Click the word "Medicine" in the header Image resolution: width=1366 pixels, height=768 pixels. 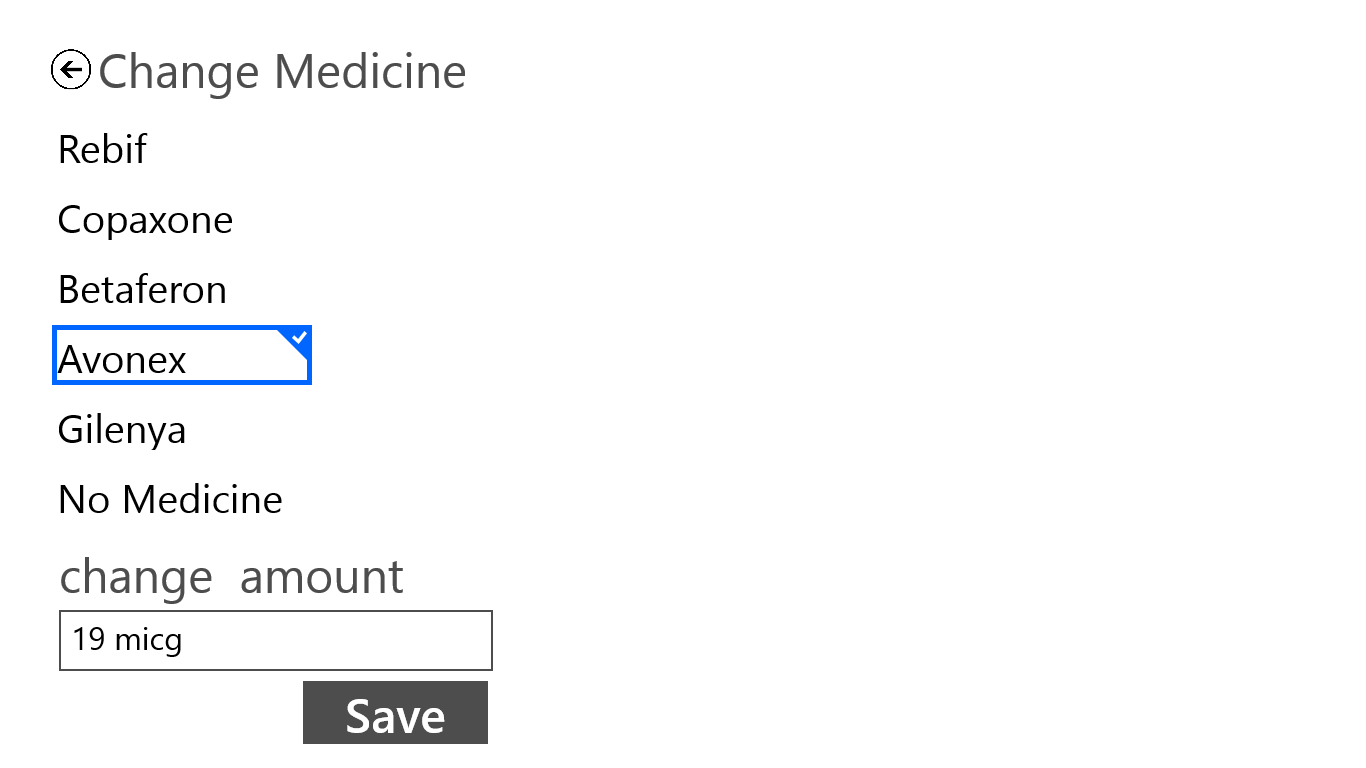click(x=370, y=72)
